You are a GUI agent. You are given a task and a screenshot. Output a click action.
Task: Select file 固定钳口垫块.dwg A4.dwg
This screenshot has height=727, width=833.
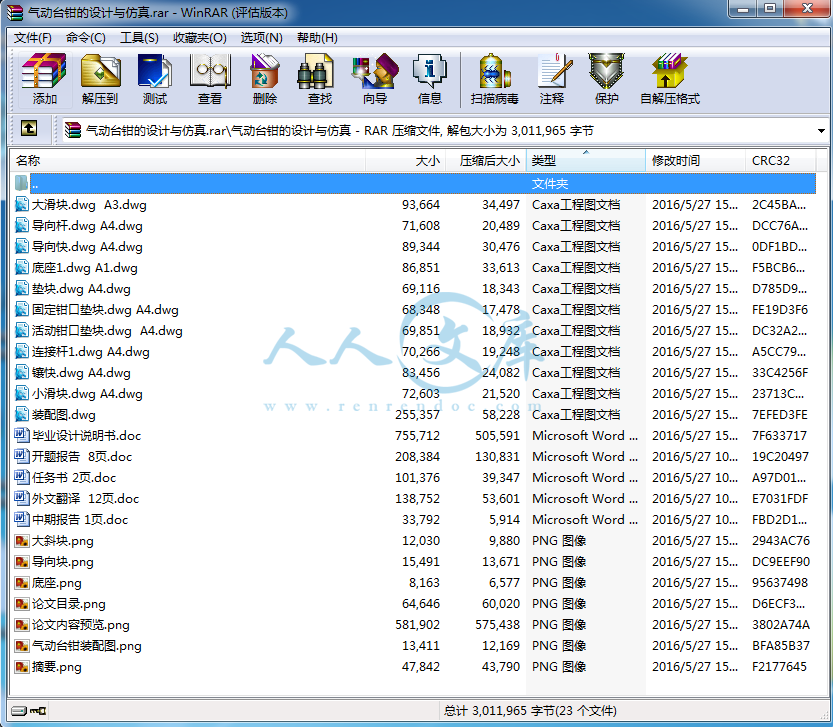click(105, 310)
